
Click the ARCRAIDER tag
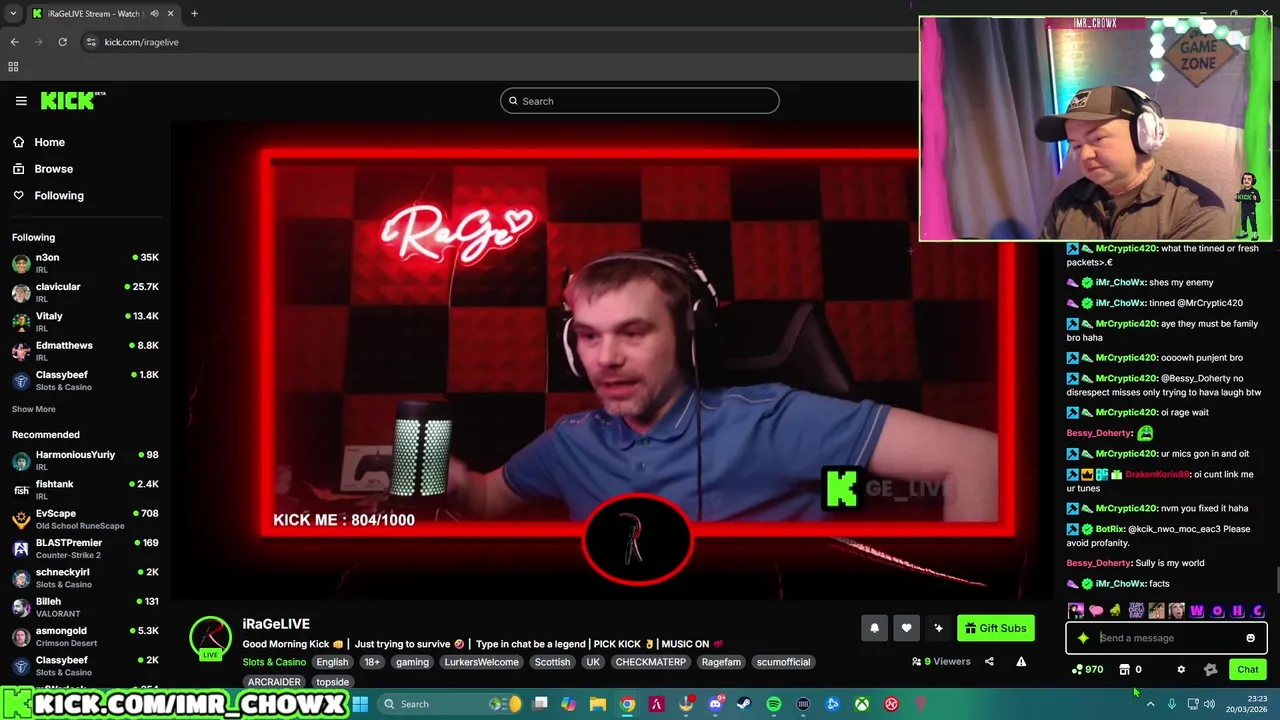point(274,682)
